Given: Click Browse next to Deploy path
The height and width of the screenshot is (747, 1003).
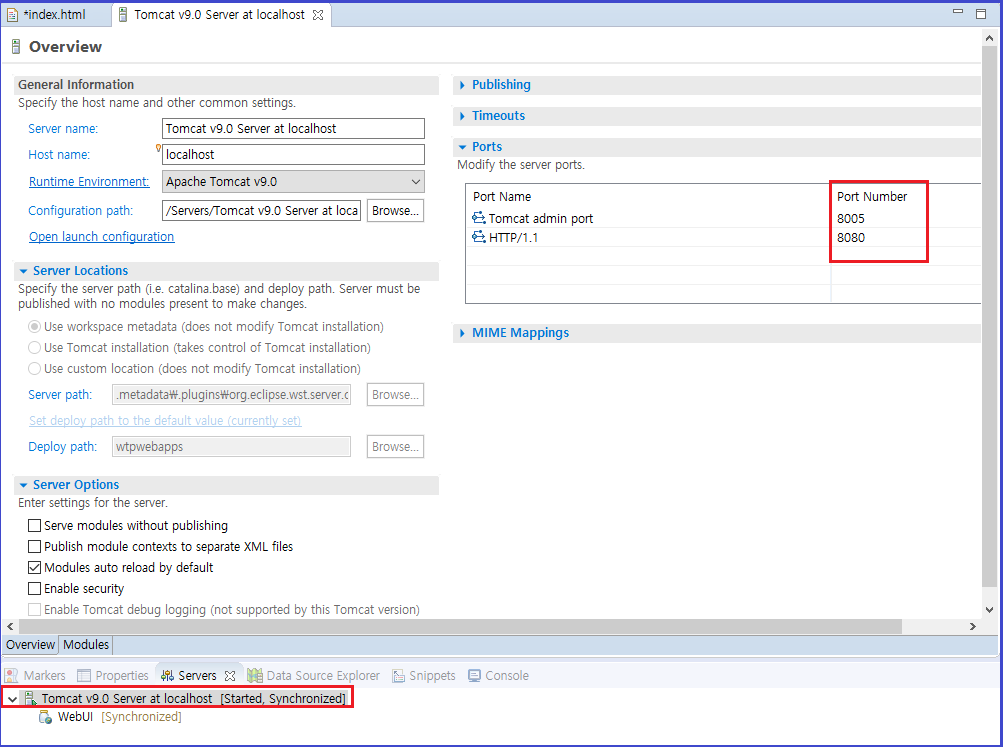Looking at the screenshot, I should pyautogui.click(x=395, y=446).
